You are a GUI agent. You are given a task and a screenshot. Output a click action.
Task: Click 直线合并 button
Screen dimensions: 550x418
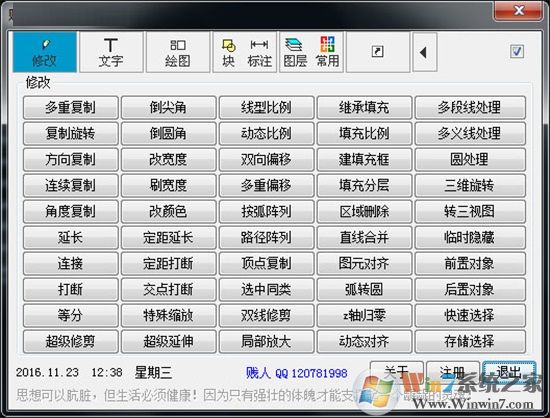364,237
